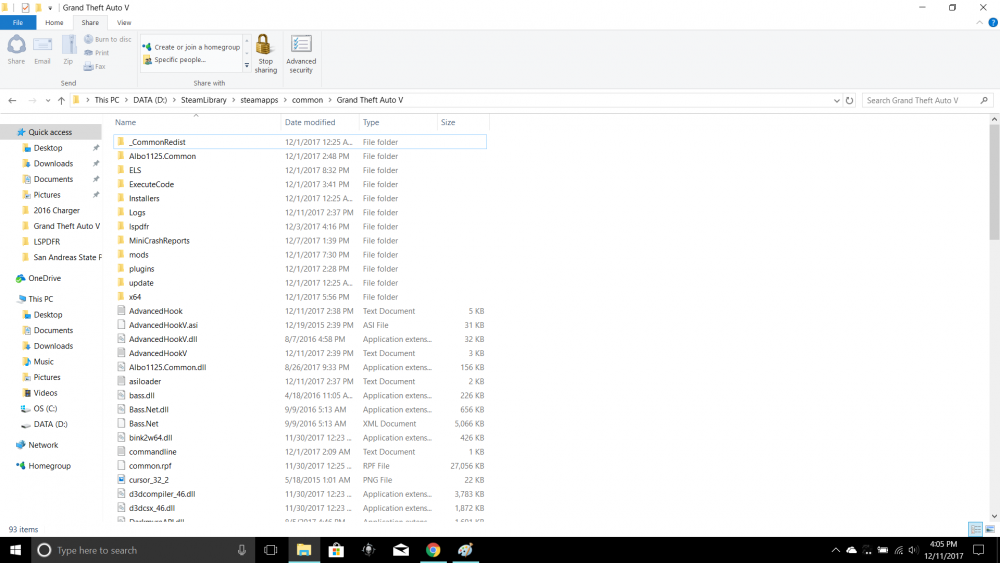Click Stop sharing padlock icon
Viewport: 1000px width, 563px height.
coord(265,54)
